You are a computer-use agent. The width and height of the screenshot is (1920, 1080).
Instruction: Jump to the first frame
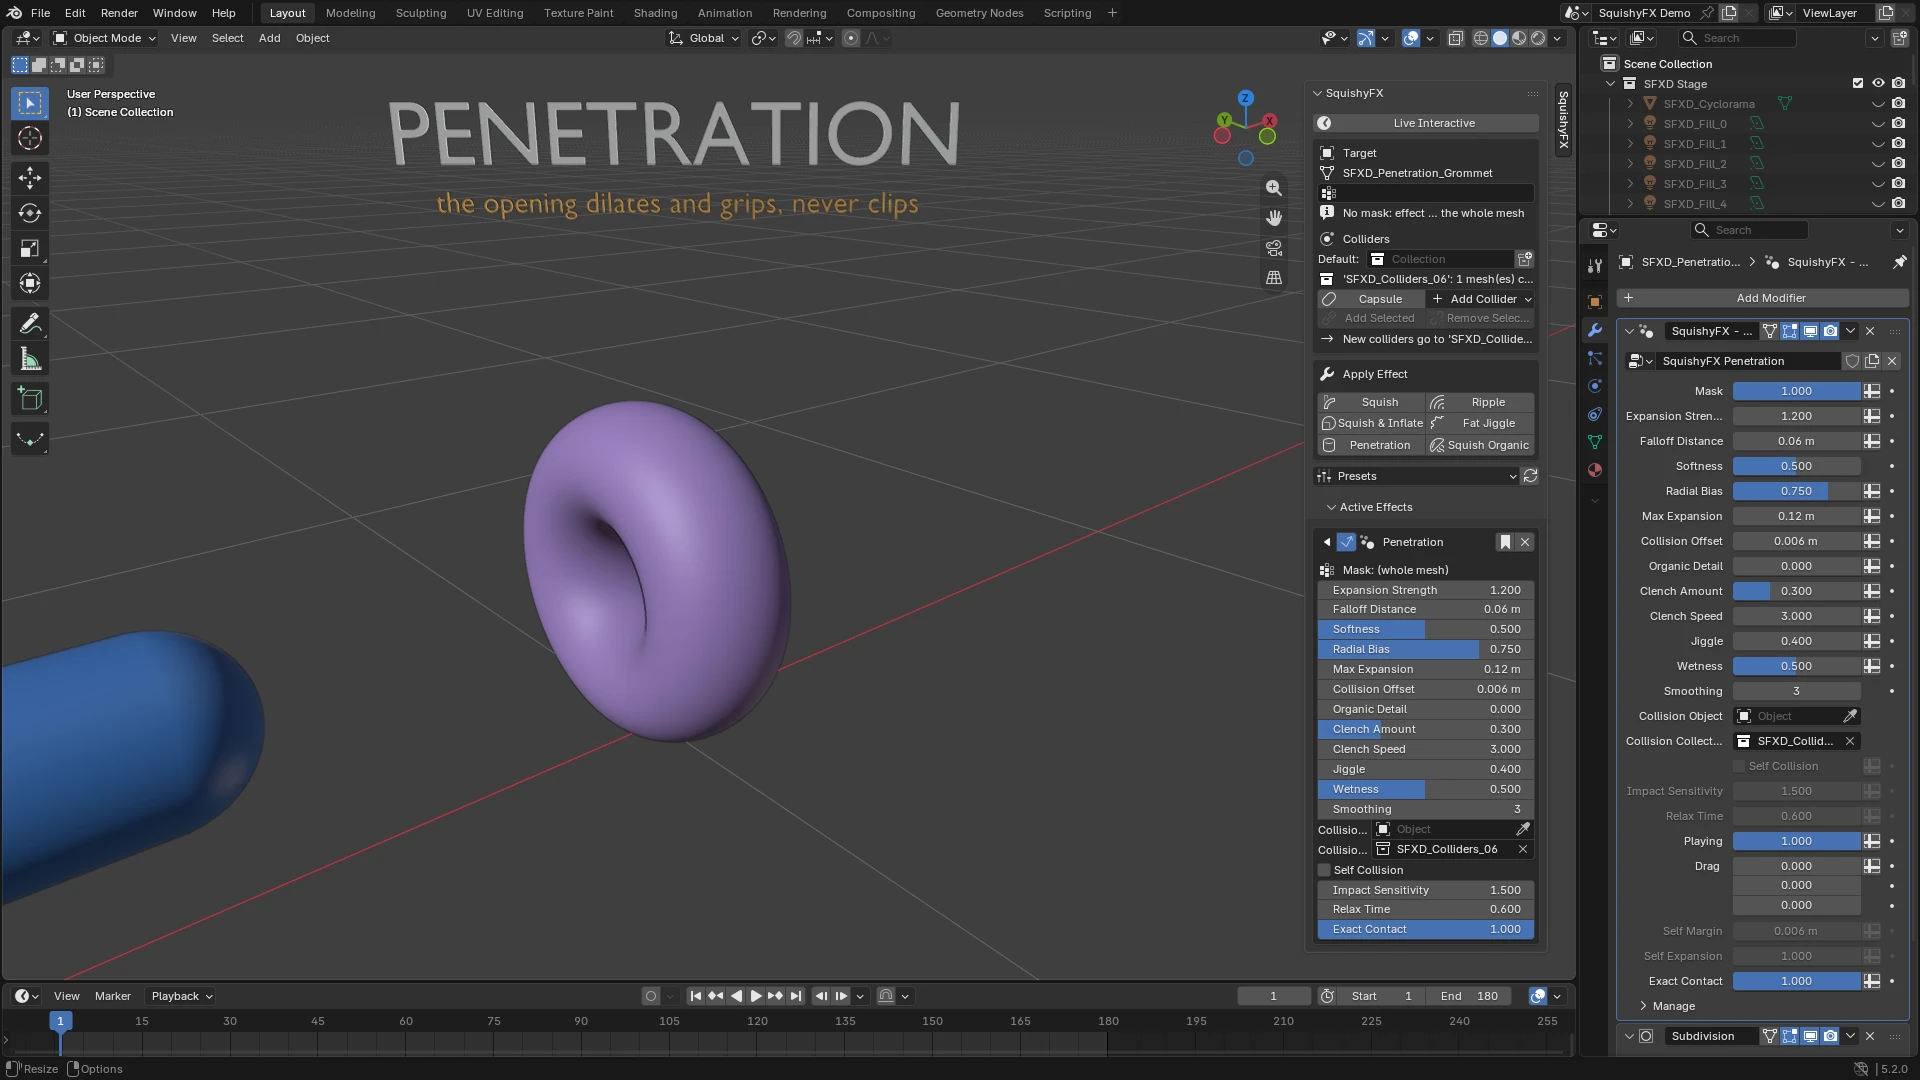pyautogui.click(x=696, y=996)
